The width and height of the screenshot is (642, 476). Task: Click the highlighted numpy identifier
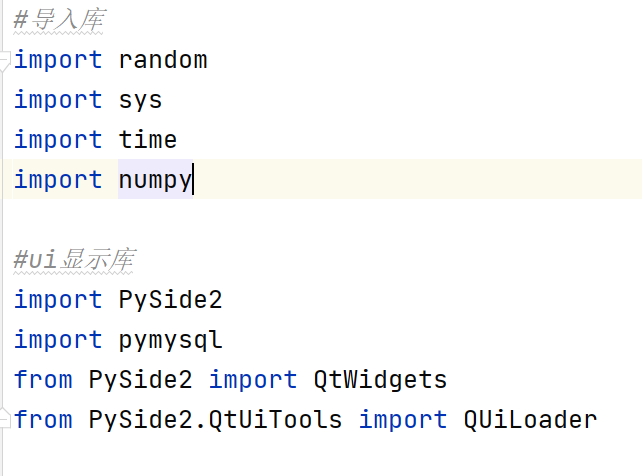[155, 180]
